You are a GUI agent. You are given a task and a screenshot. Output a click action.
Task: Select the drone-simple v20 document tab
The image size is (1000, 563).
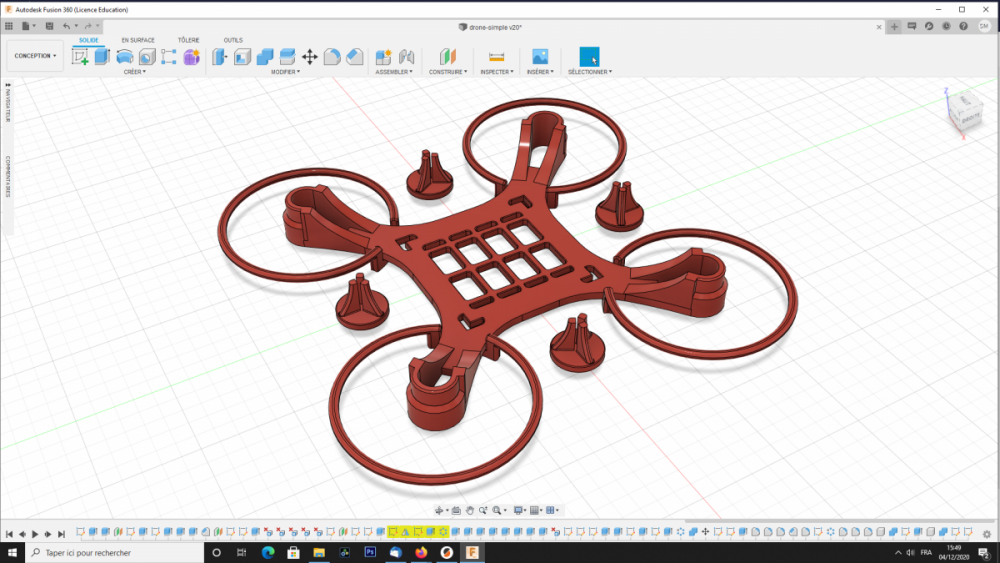coord(490,27)
